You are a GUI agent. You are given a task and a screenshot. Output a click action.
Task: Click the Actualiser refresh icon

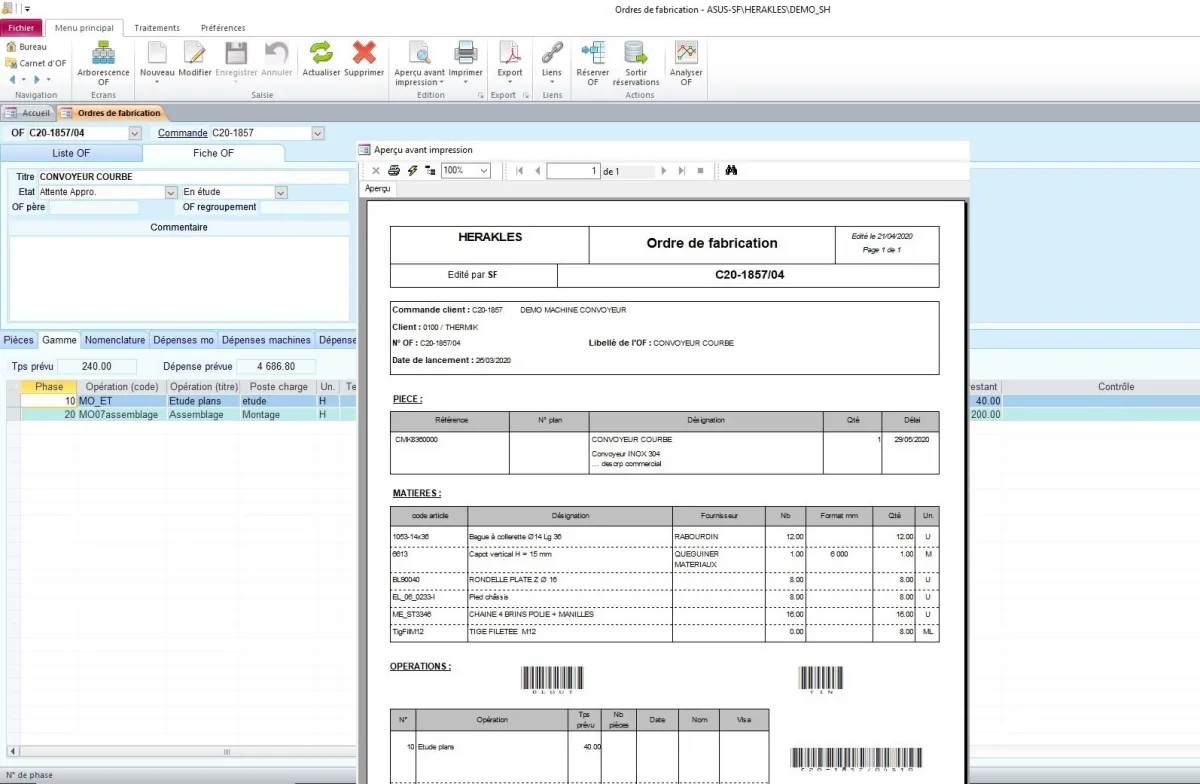point(321,54)
